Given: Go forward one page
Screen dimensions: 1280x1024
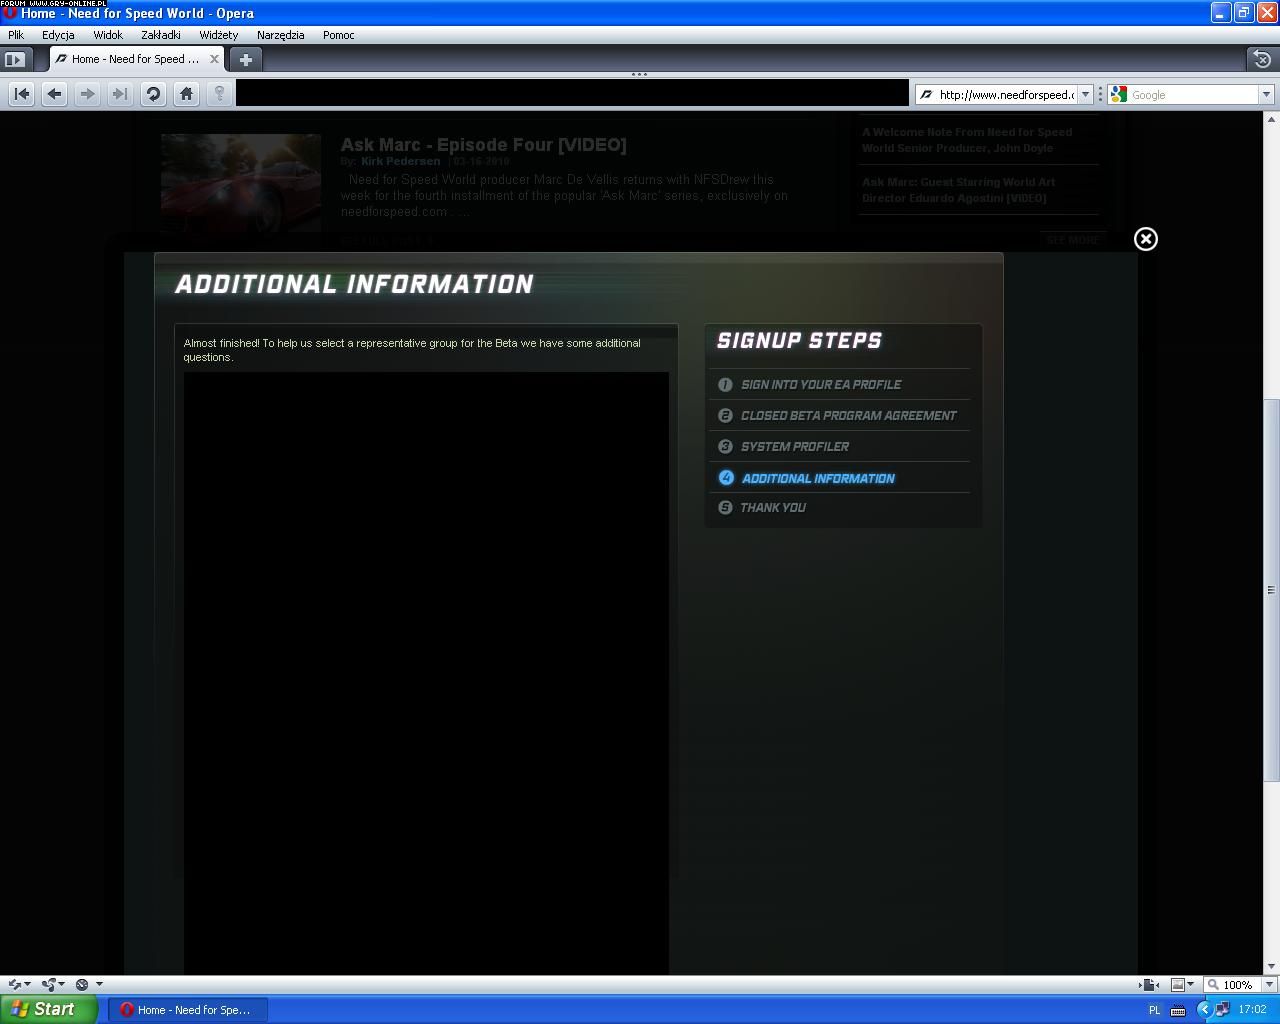Looking at the screenshot, I should coord(87,94).
